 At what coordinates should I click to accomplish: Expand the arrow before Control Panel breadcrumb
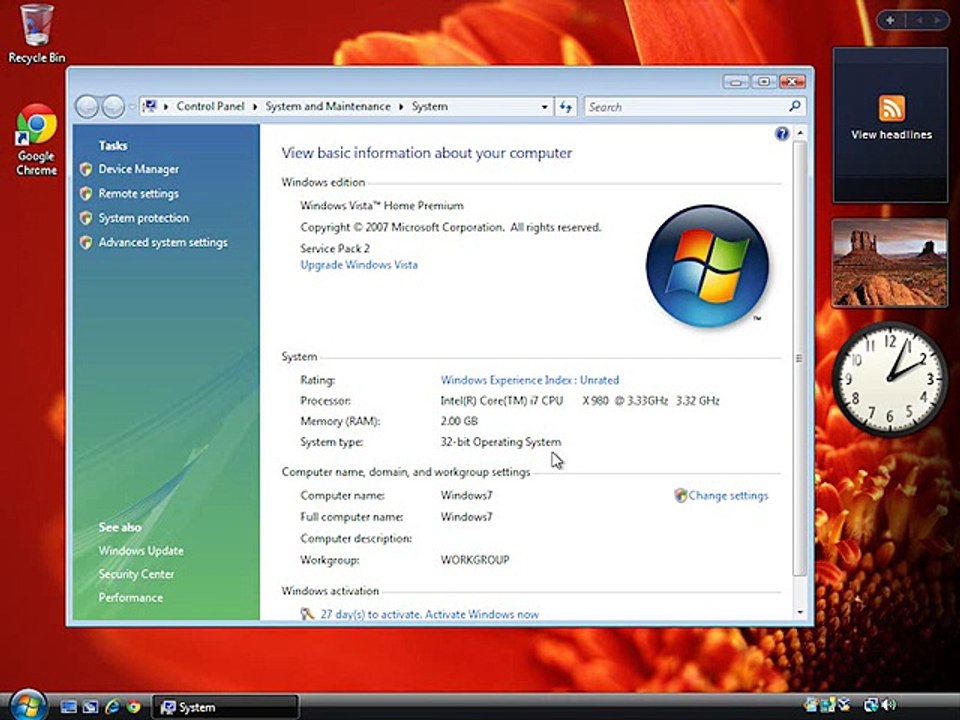click(165, 107)
